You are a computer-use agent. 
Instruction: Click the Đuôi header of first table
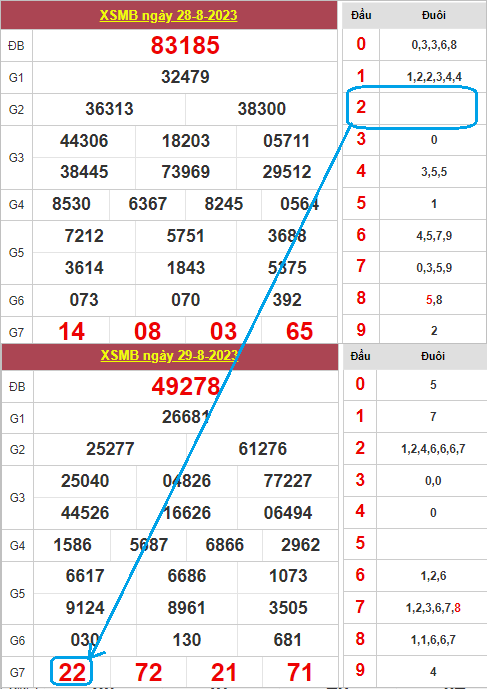click(x=434, y=15)
